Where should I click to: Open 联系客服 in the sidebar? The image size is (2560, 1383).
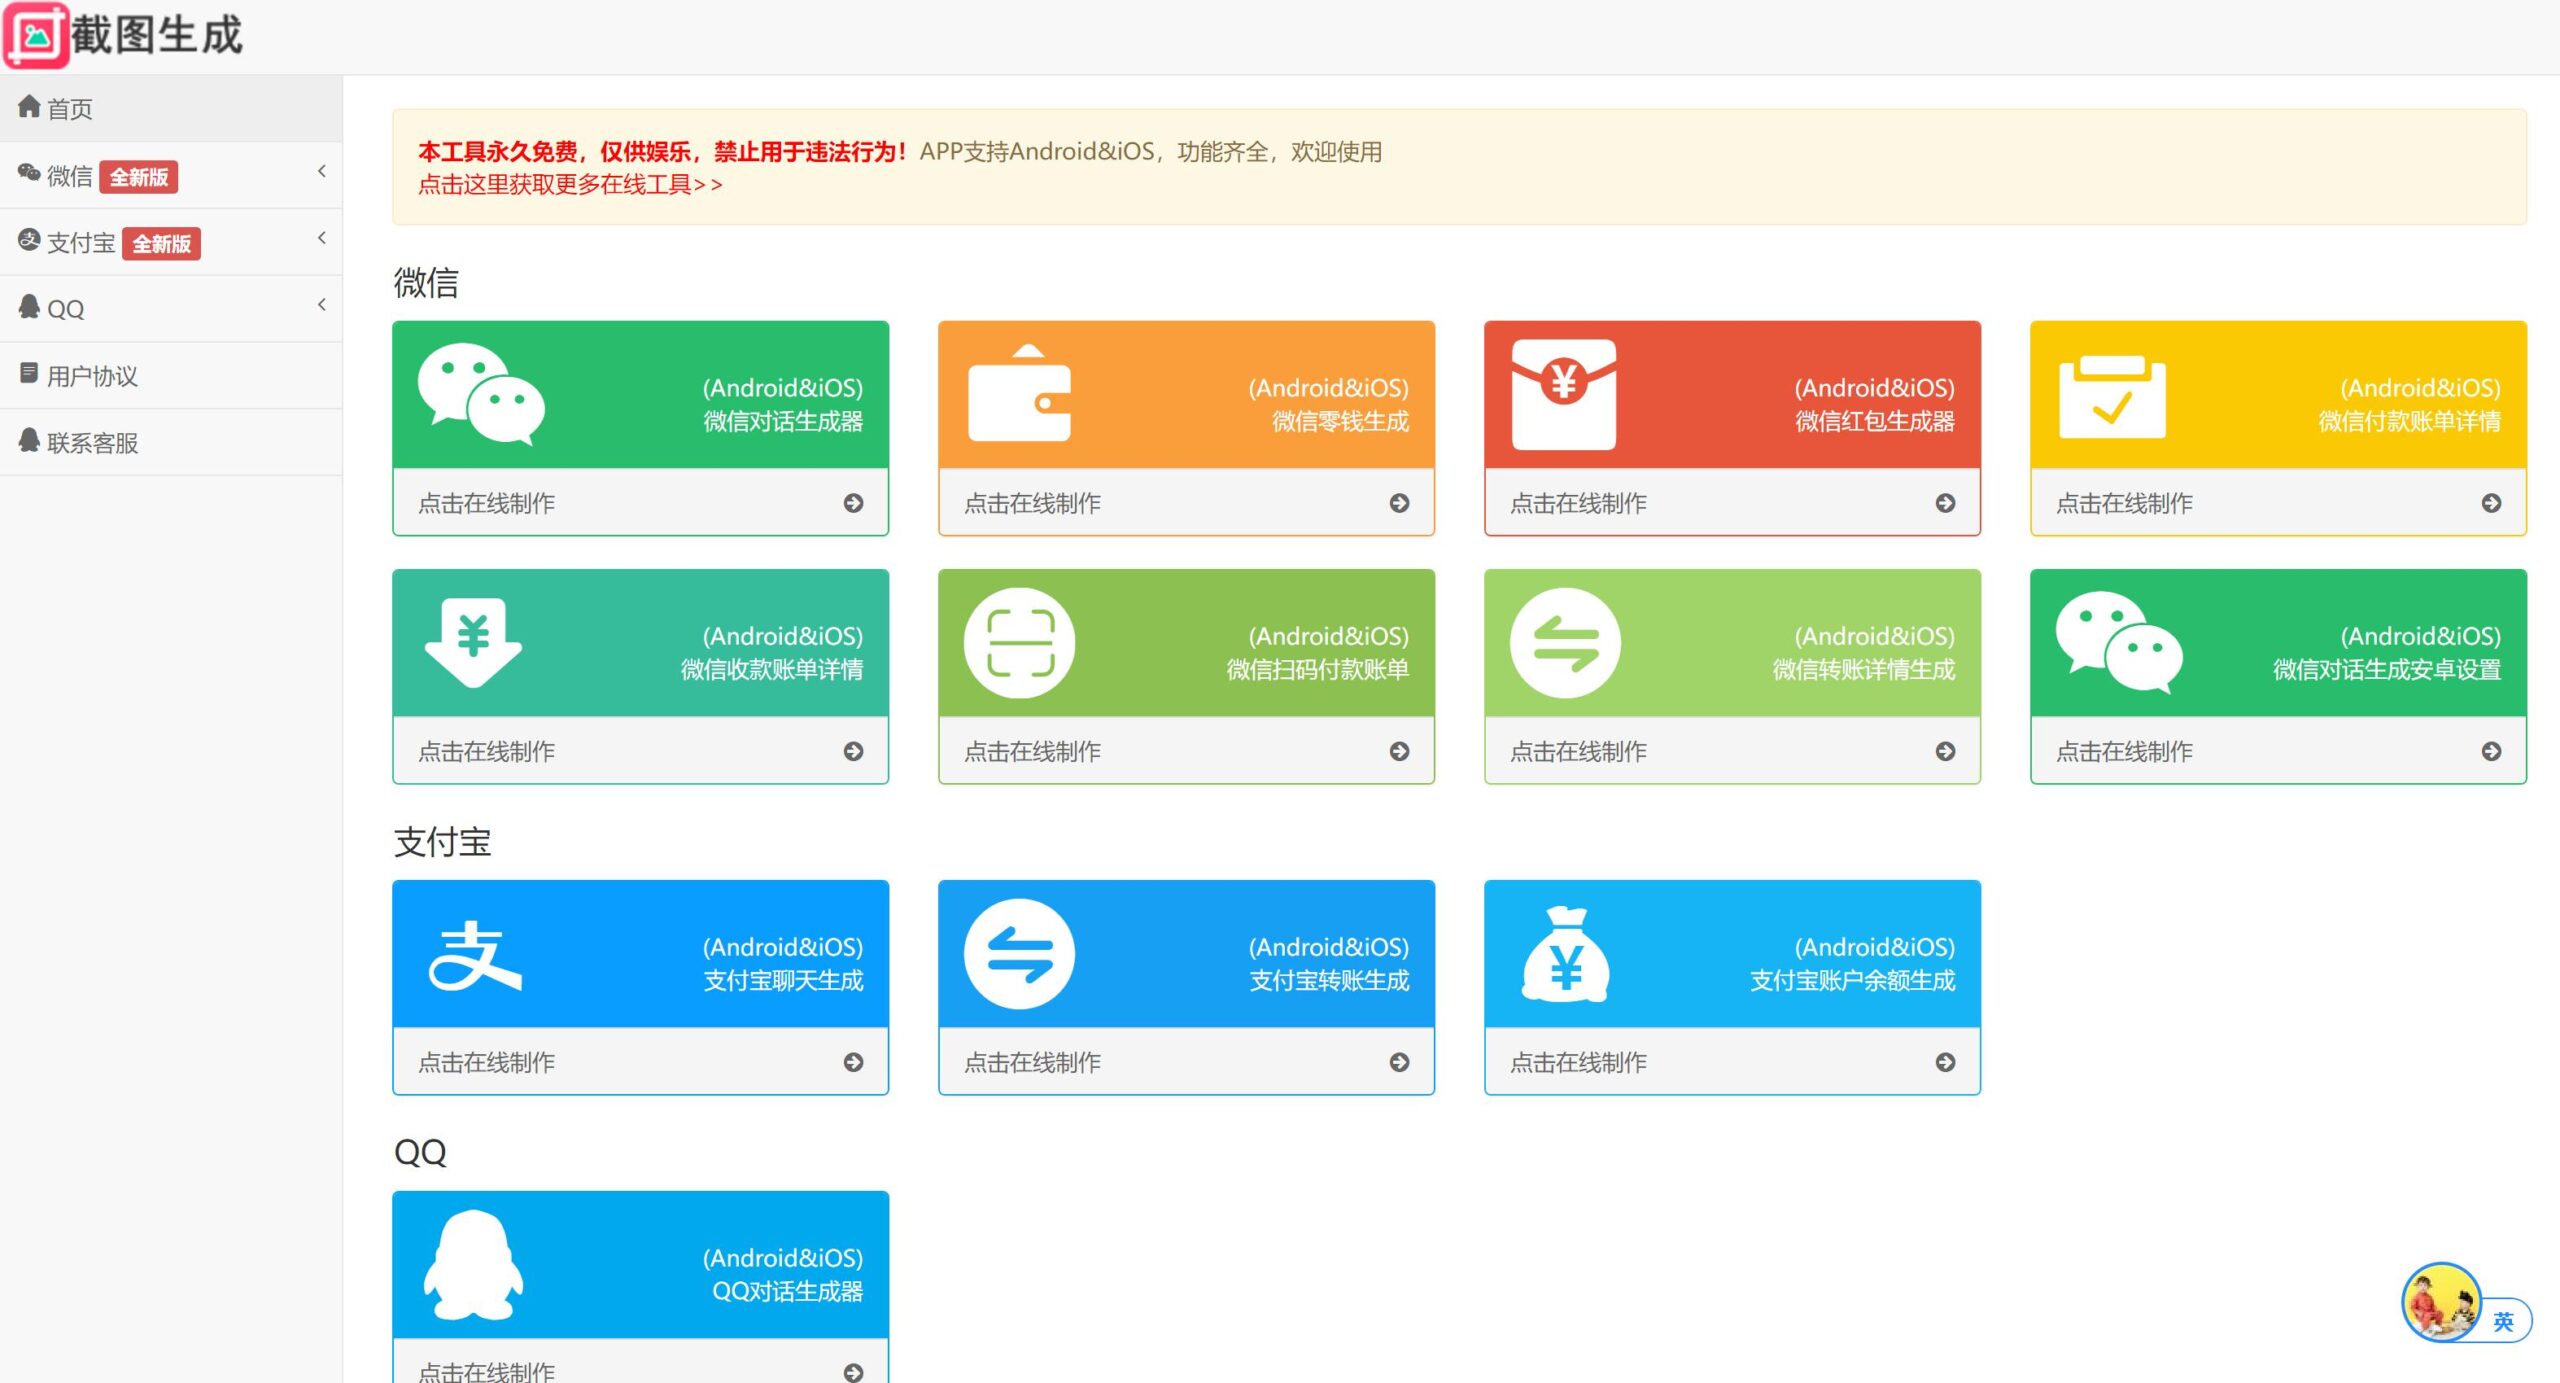171,442
